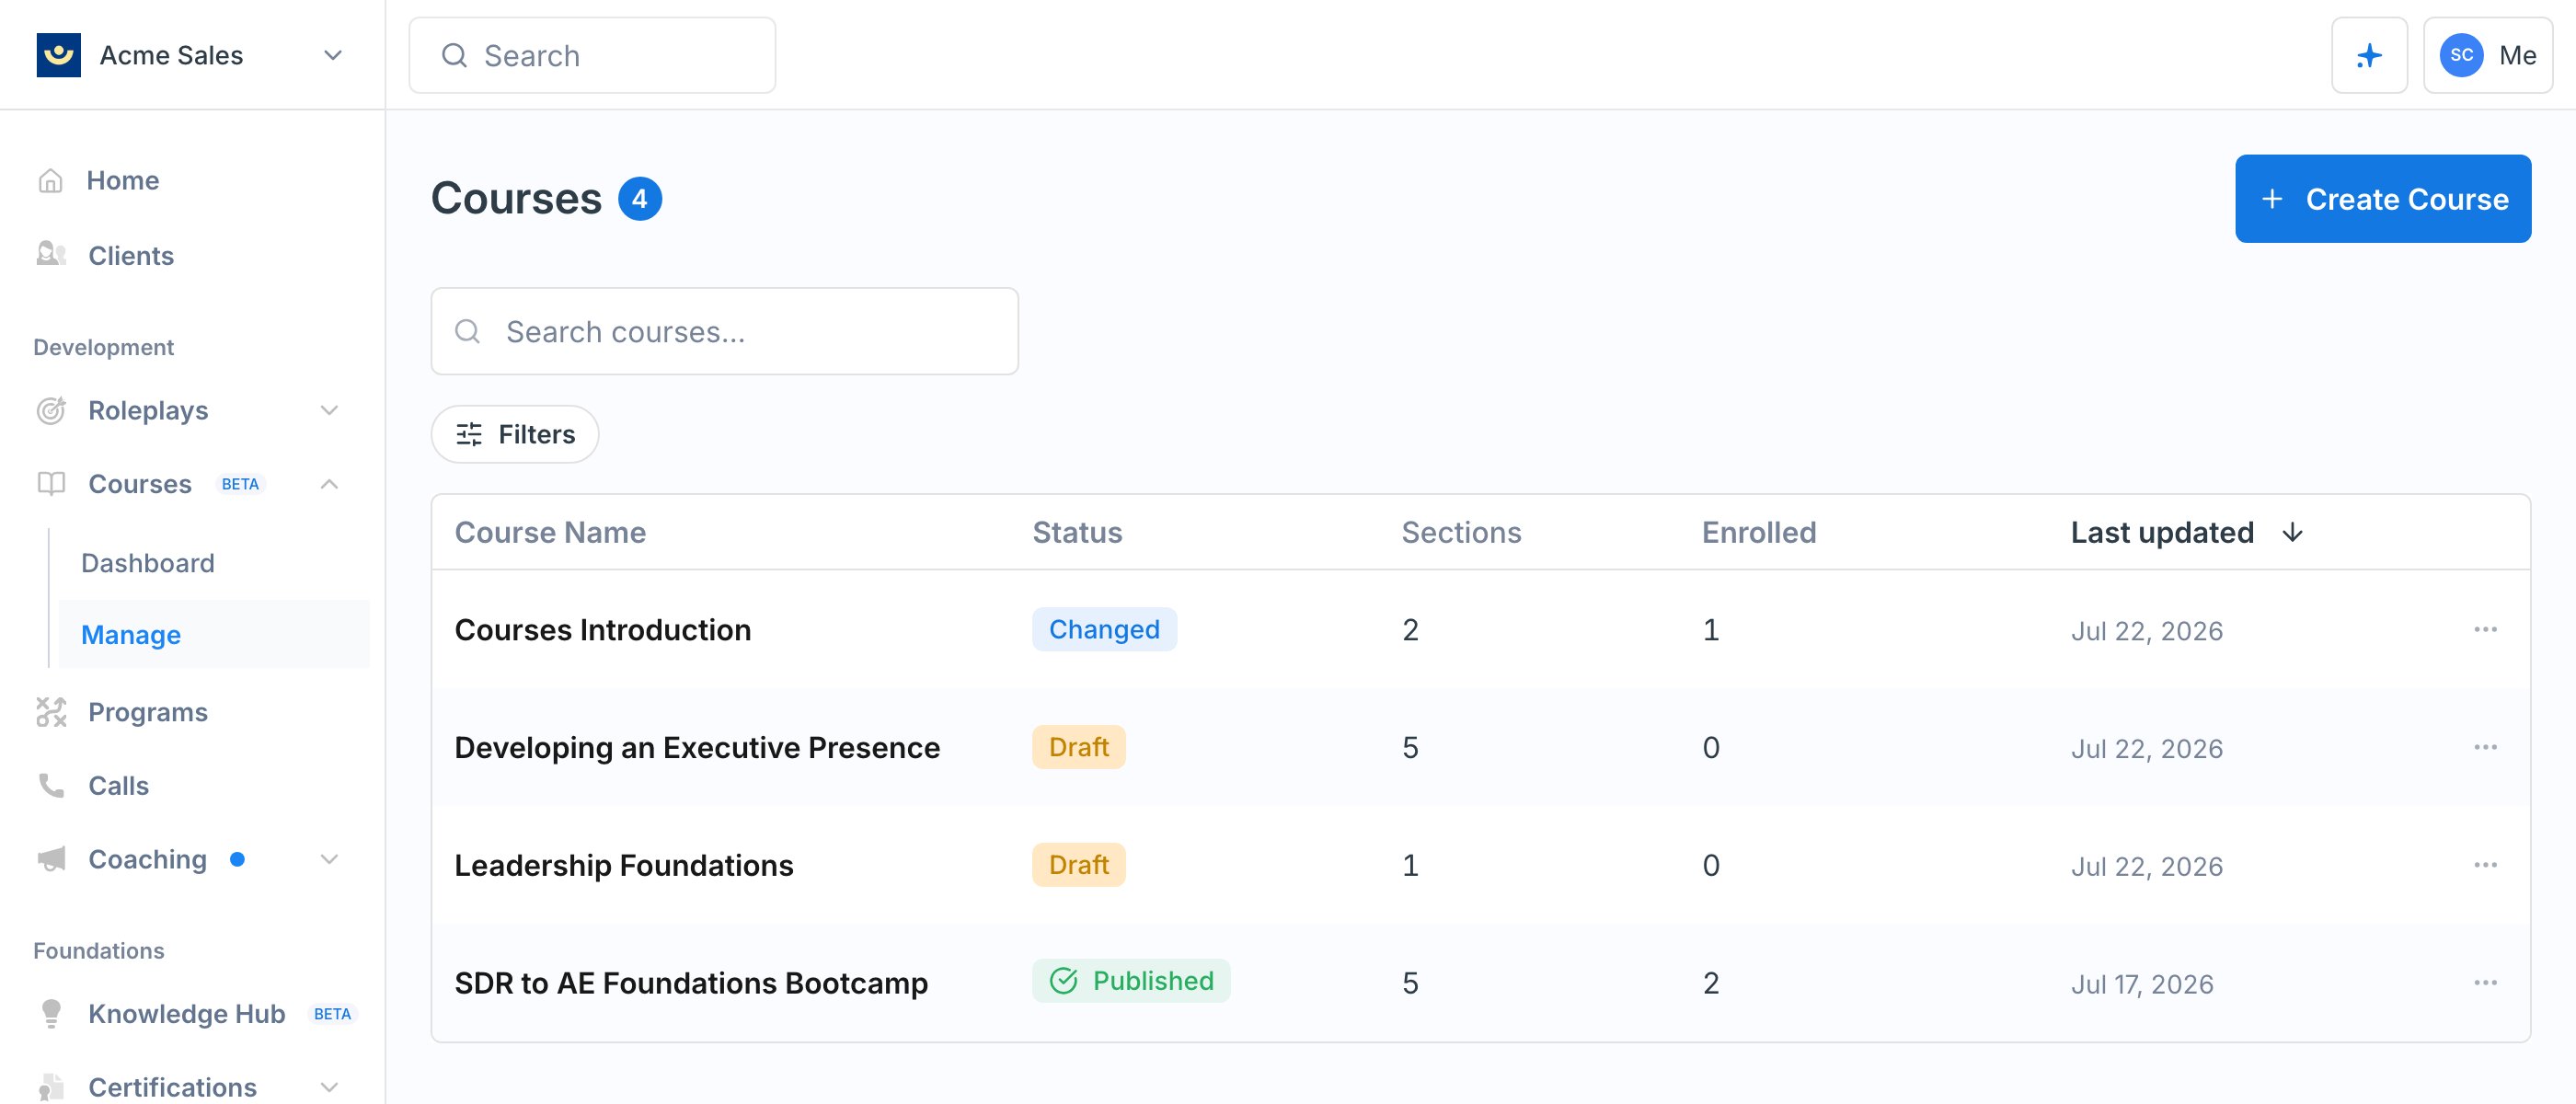Open Clients in the sidebar
The height and width of the screenshot is (1104, 2576).
(131, 255)
